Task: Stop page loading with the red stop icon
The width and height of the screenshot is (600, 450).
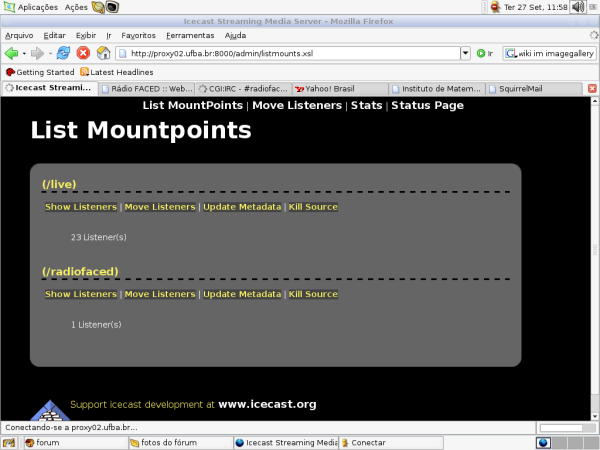Action: (x=83, y=53)
